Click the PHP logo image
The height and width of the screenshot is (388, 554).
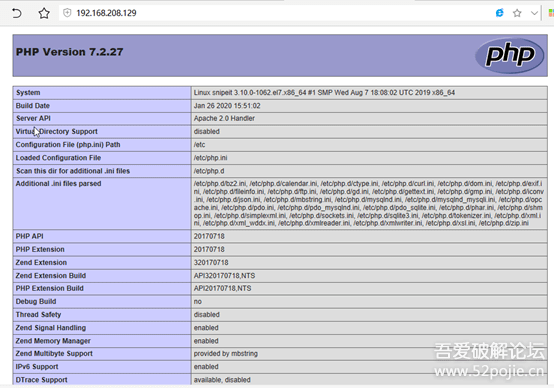(x=509, y=55)
